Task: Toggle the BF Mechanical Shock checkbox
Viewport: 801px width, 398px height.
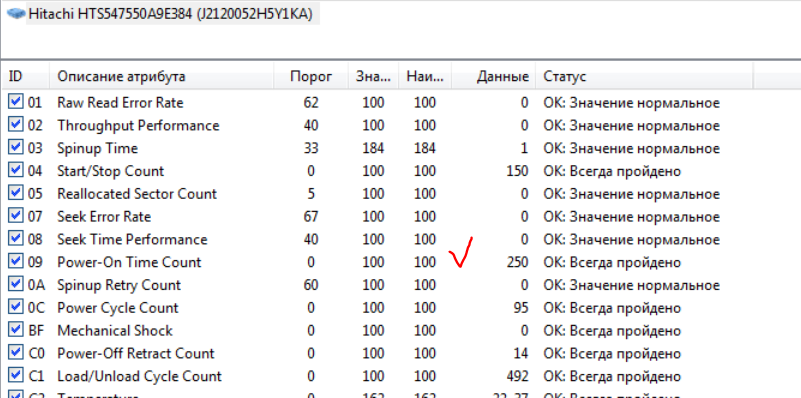Action: (x=15, y=330)
